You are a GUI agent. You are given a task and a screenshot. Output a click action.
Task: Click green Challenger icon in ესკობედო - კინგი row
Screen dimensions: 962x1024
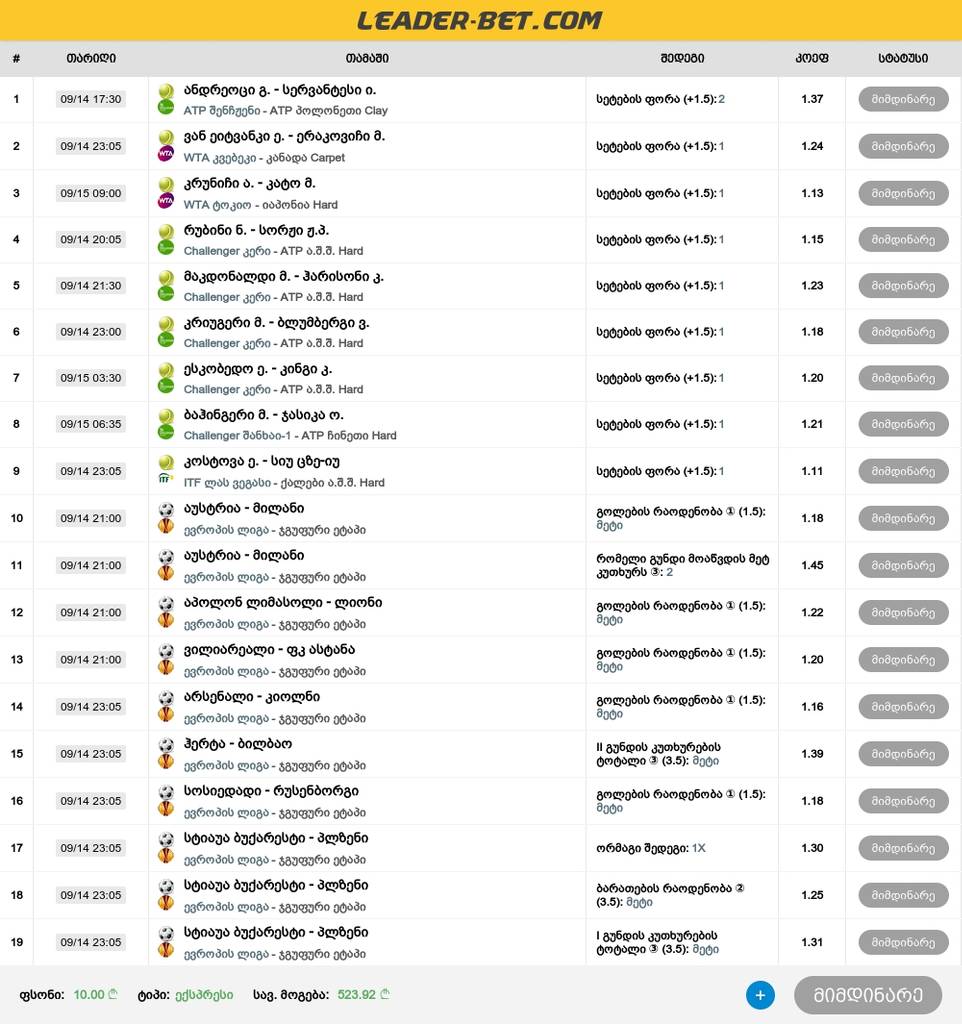point(166,386)
